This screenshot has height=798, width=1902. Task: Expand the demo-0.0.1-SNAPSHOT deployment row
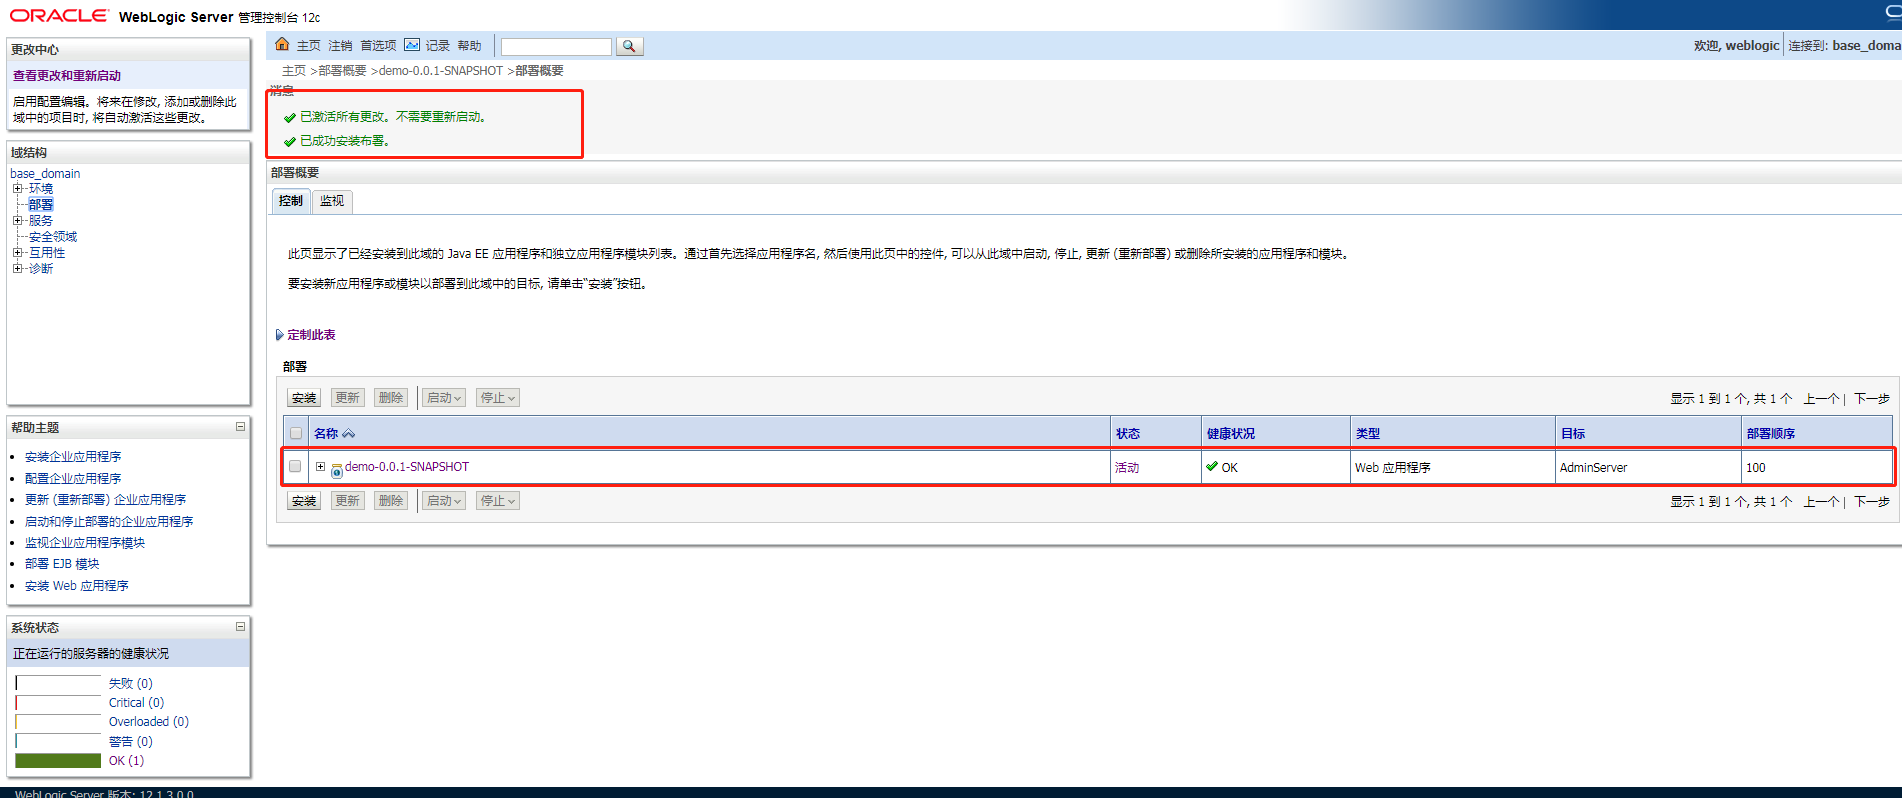tap(320, 466)
